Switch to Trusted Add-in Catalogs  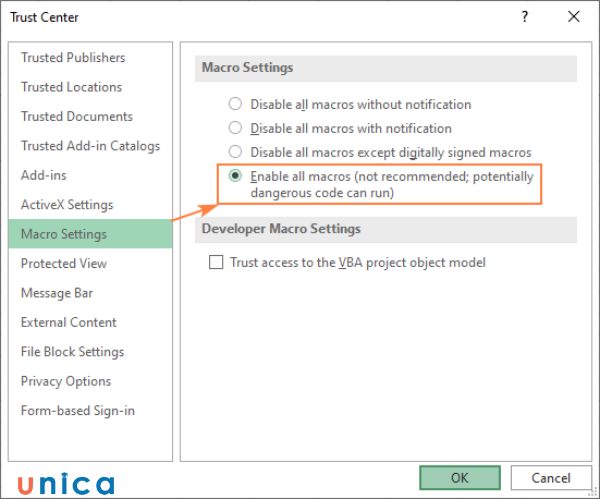click(x=90, y=146)
